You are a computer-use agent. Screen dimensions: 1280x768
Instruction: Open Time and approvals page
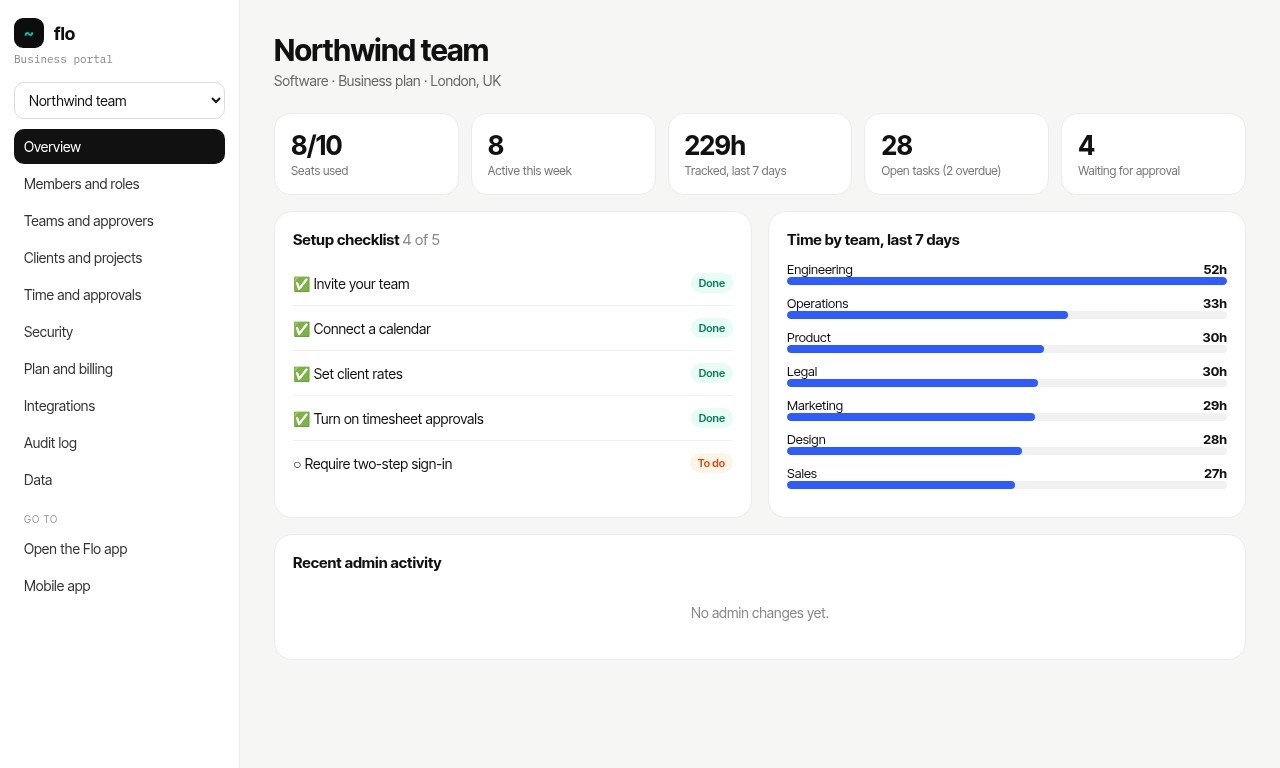[119, 295]
